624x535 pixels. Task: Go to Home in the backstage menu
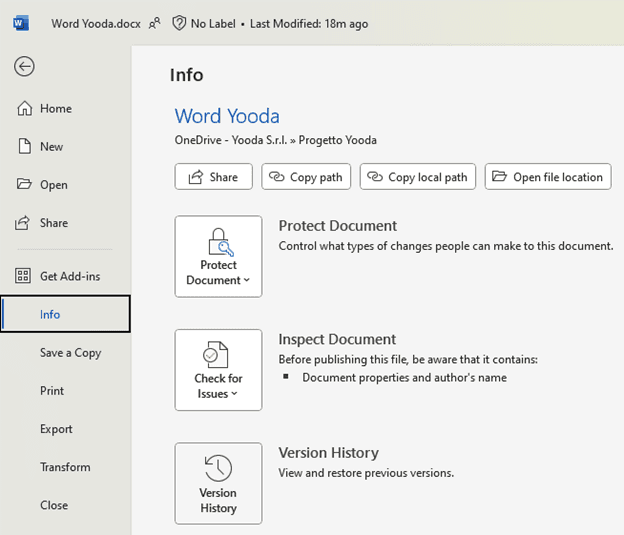56,109
